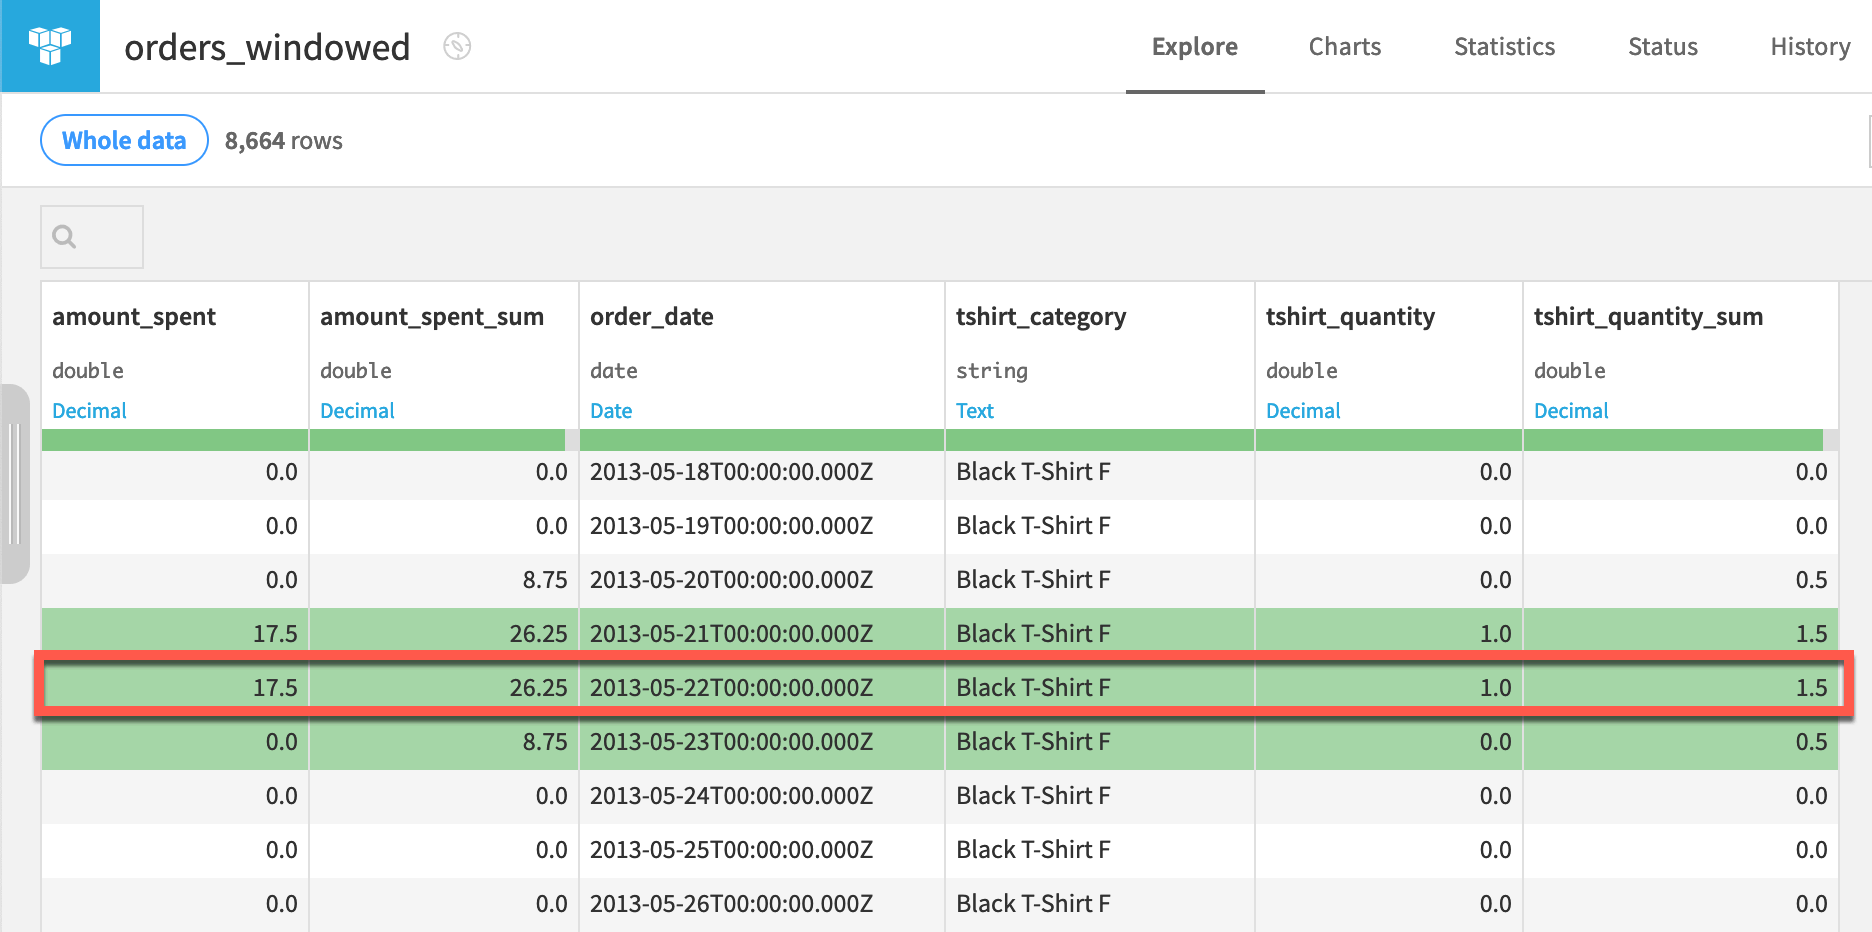Open the Whole data sampling settings

point(123,140)
